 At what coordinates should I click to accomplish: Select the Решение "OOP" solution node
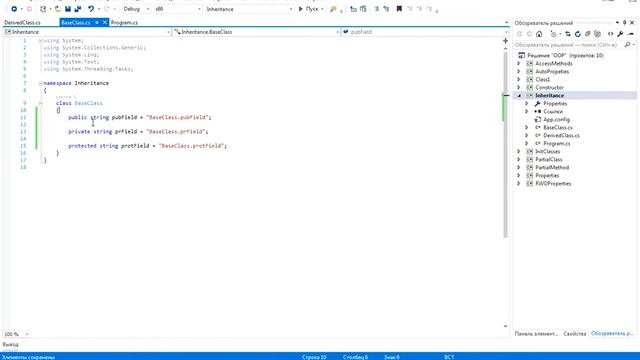565,56
